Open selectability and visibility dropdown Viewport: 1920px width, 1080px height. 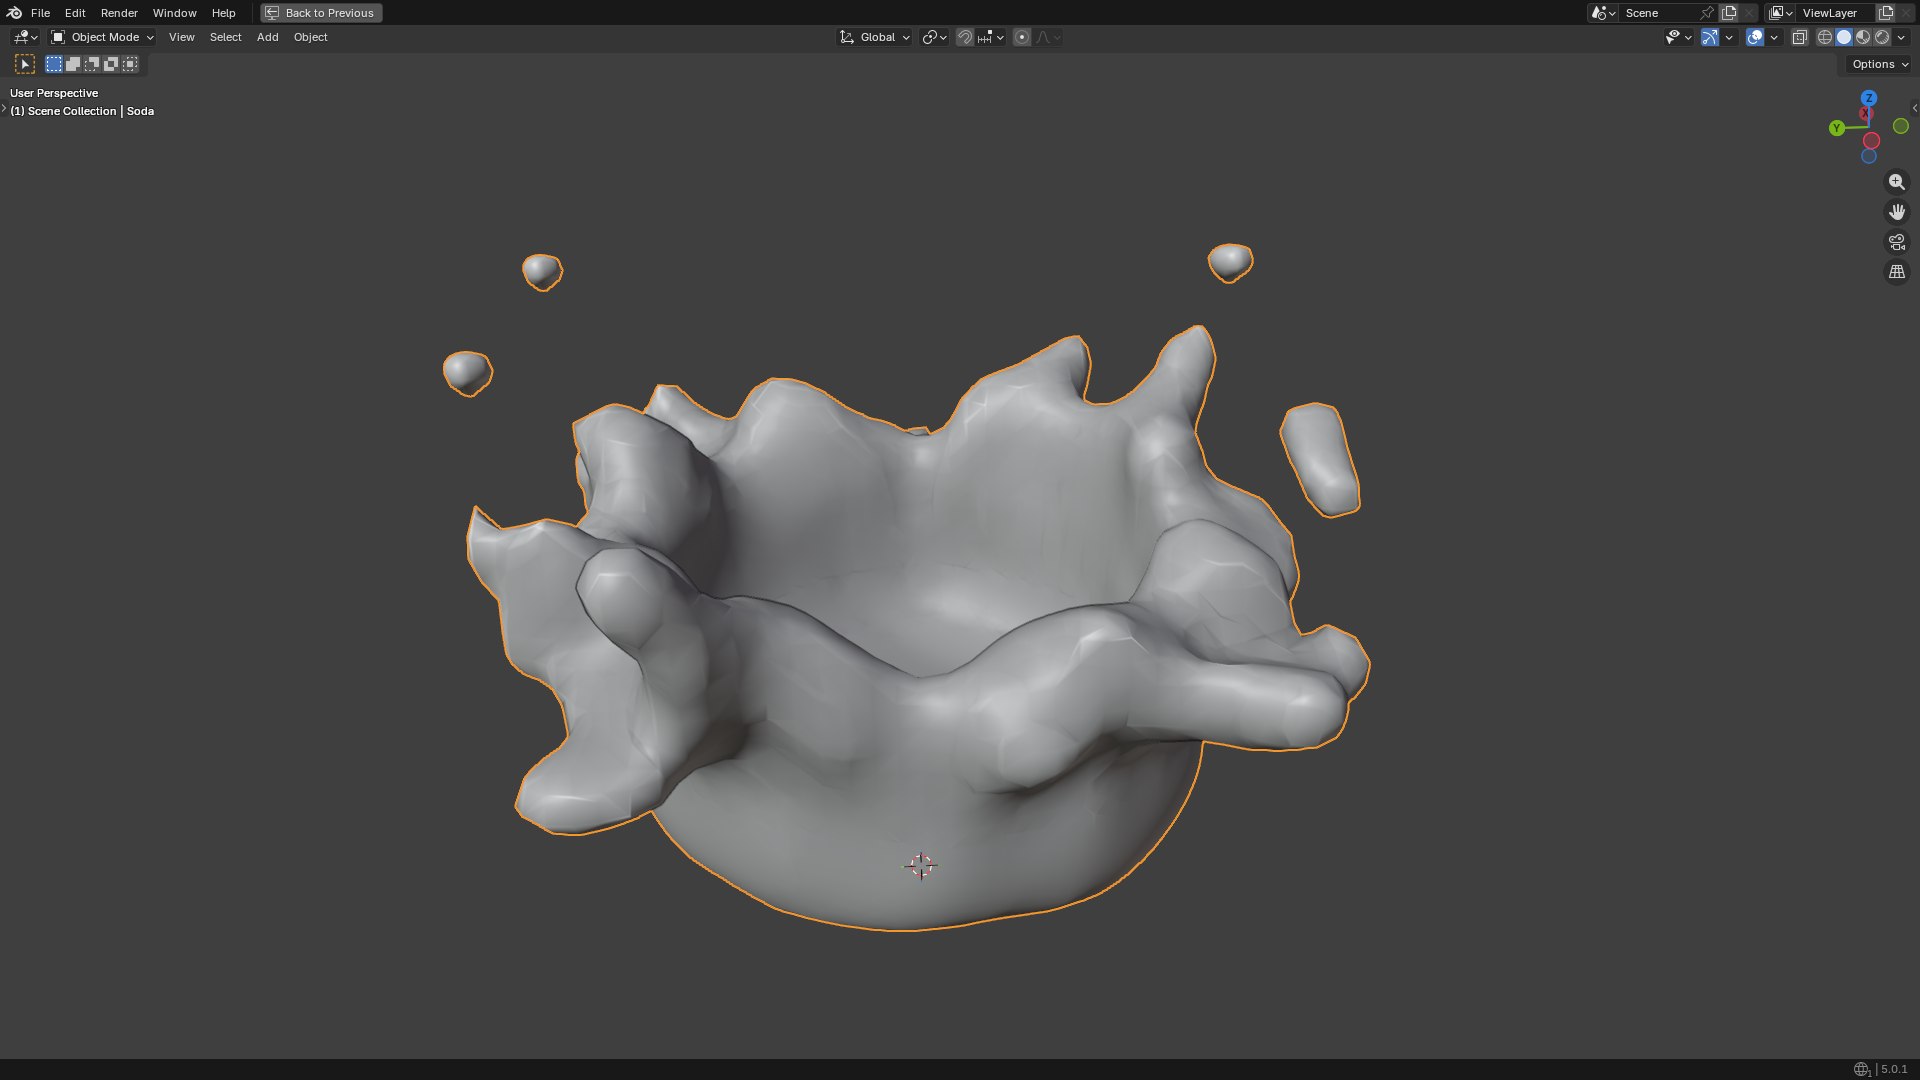[x=1678, y=37]
